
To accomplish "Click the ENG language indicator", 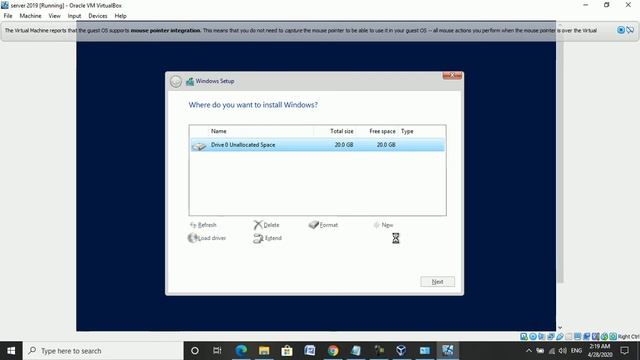I will (576, 351).
